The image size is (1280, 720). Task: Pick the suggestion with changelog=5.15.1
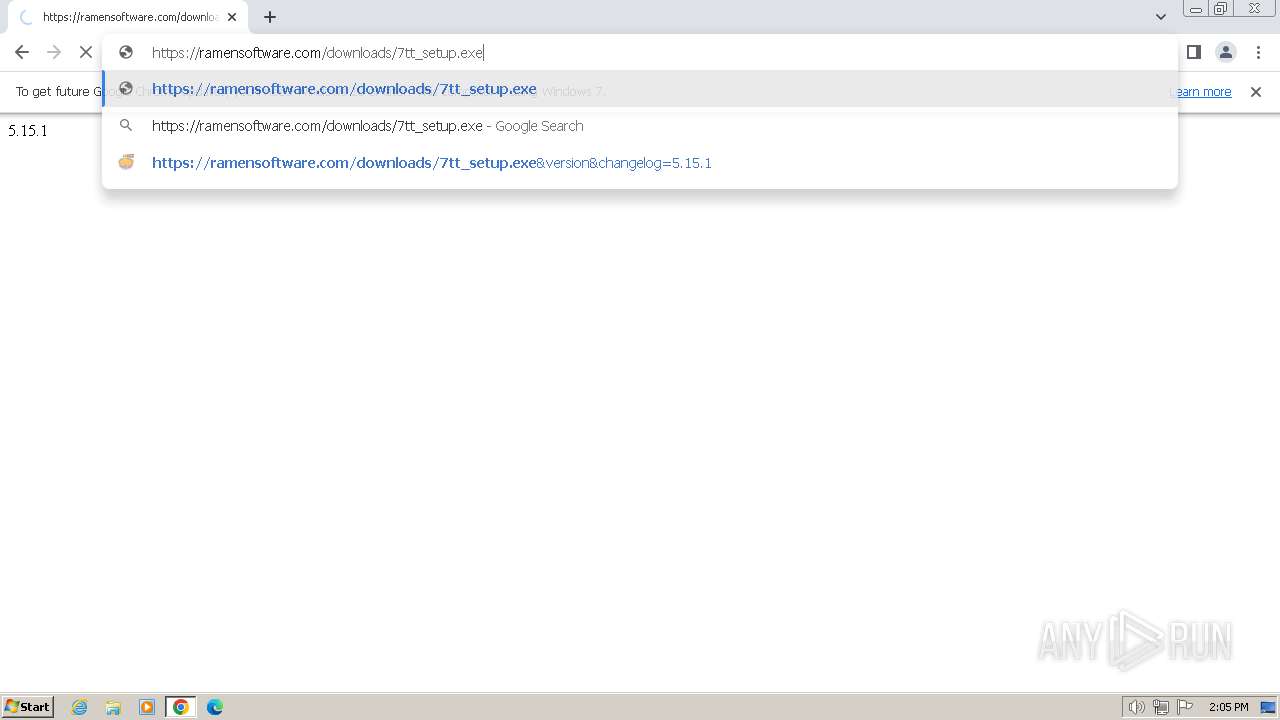pyautogui.click(x=640, y=163)
